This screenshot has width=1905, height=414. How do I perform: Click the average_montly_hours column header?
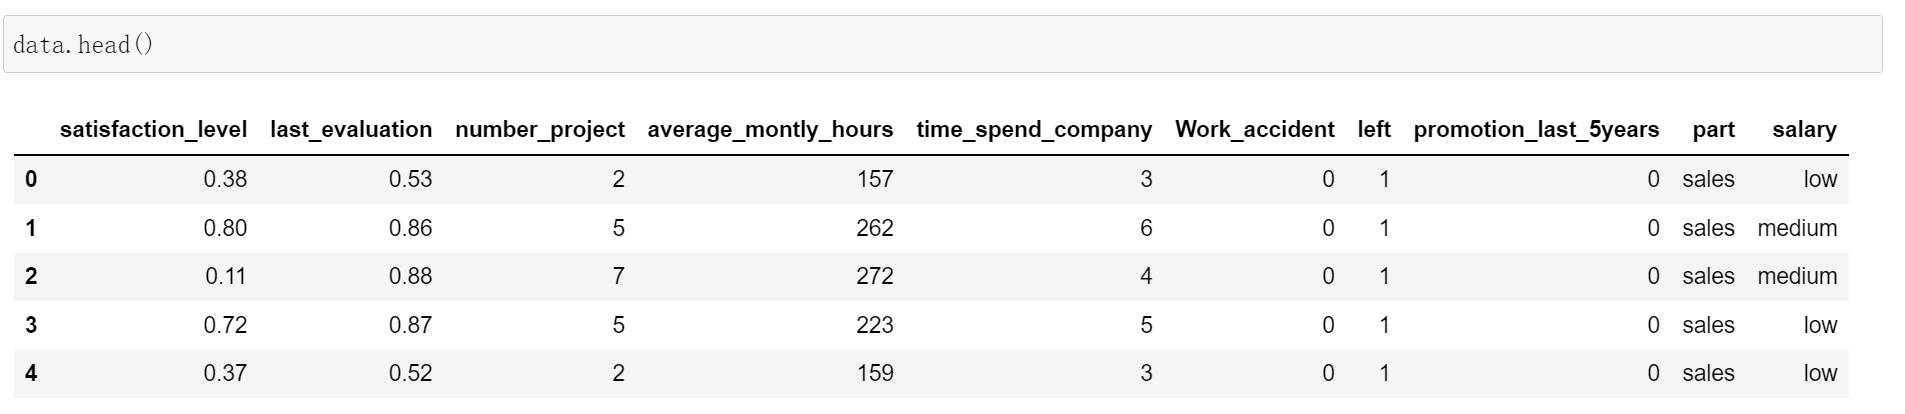click(x=770, y=130)
